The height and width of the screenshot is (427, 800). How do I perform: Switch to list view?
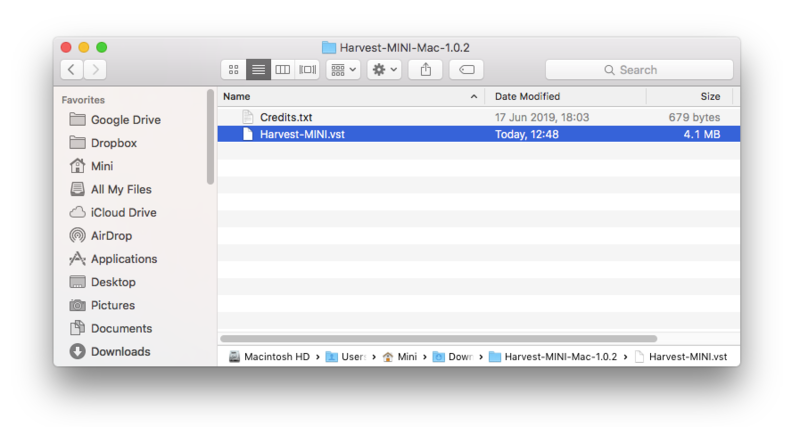point(258,69)
